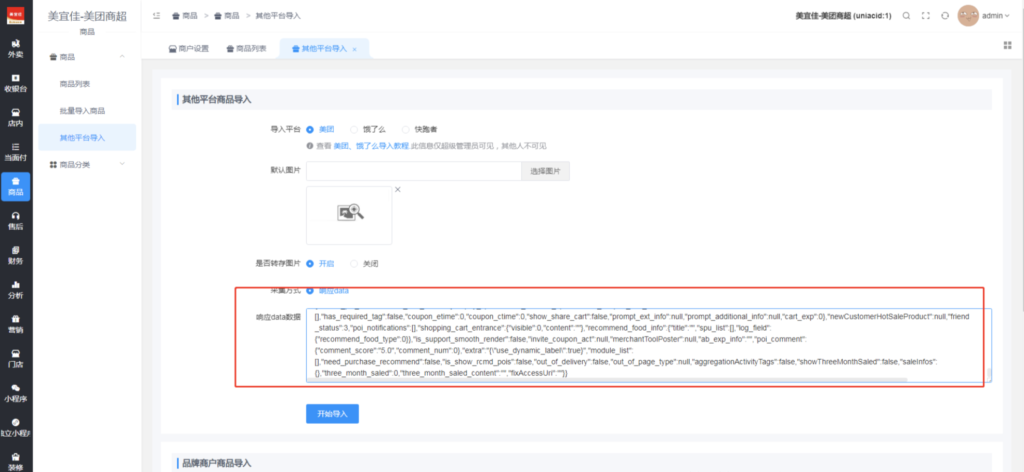Select 其他平台导入 in the side menu

pos(87,138)
